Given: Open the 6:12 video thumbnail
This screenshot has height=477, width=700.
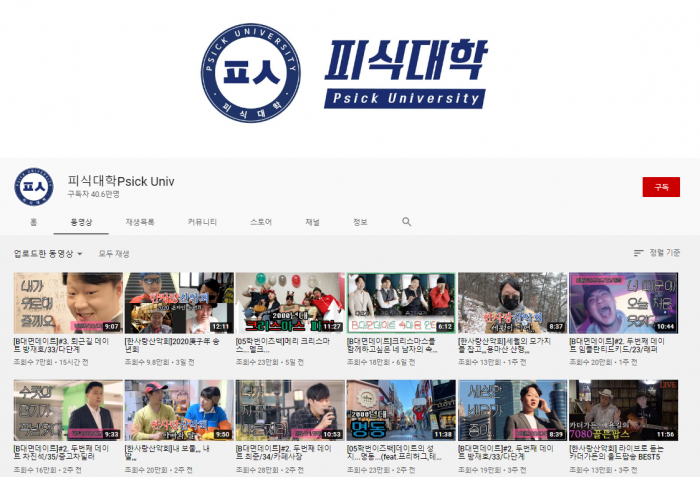Looking at the screenshot, I should [x=401, y=303].
